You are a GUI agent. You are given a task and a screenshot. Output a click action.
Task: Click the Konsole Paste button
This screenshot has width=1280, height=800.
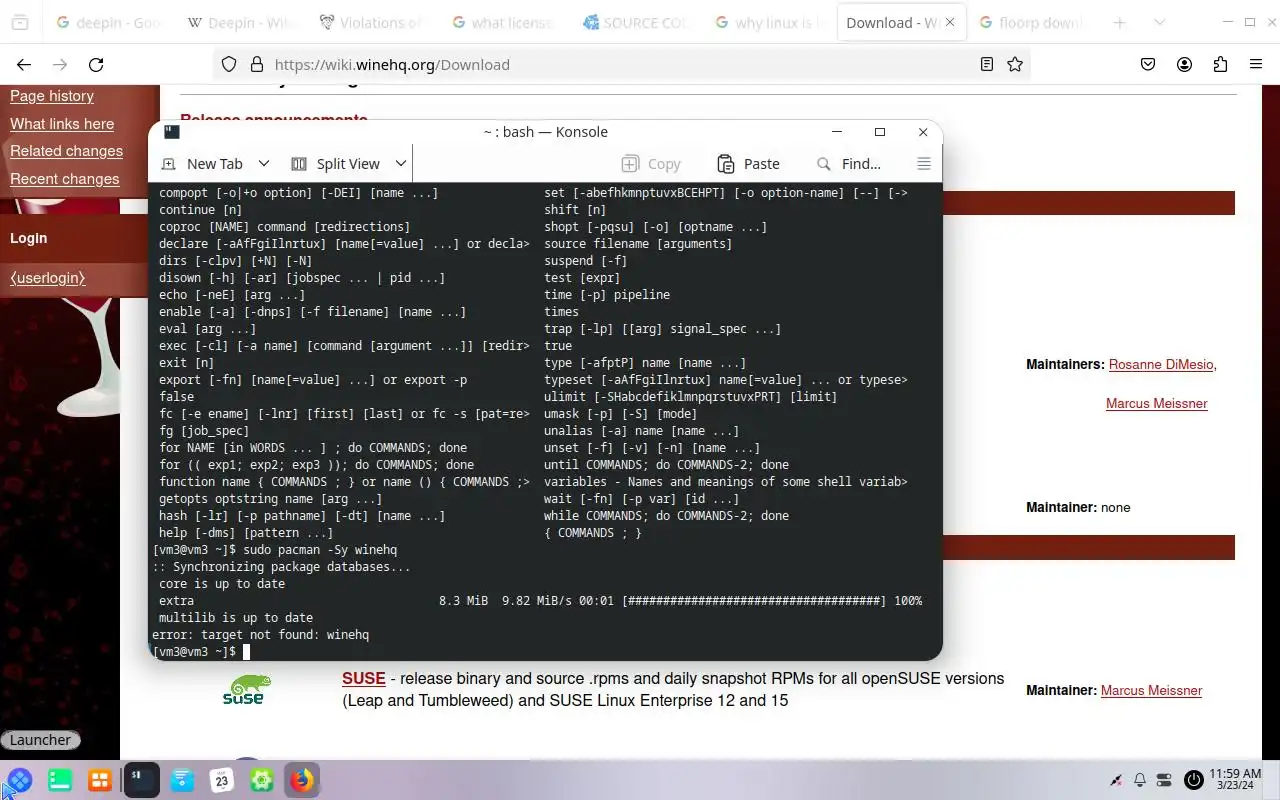748,163
